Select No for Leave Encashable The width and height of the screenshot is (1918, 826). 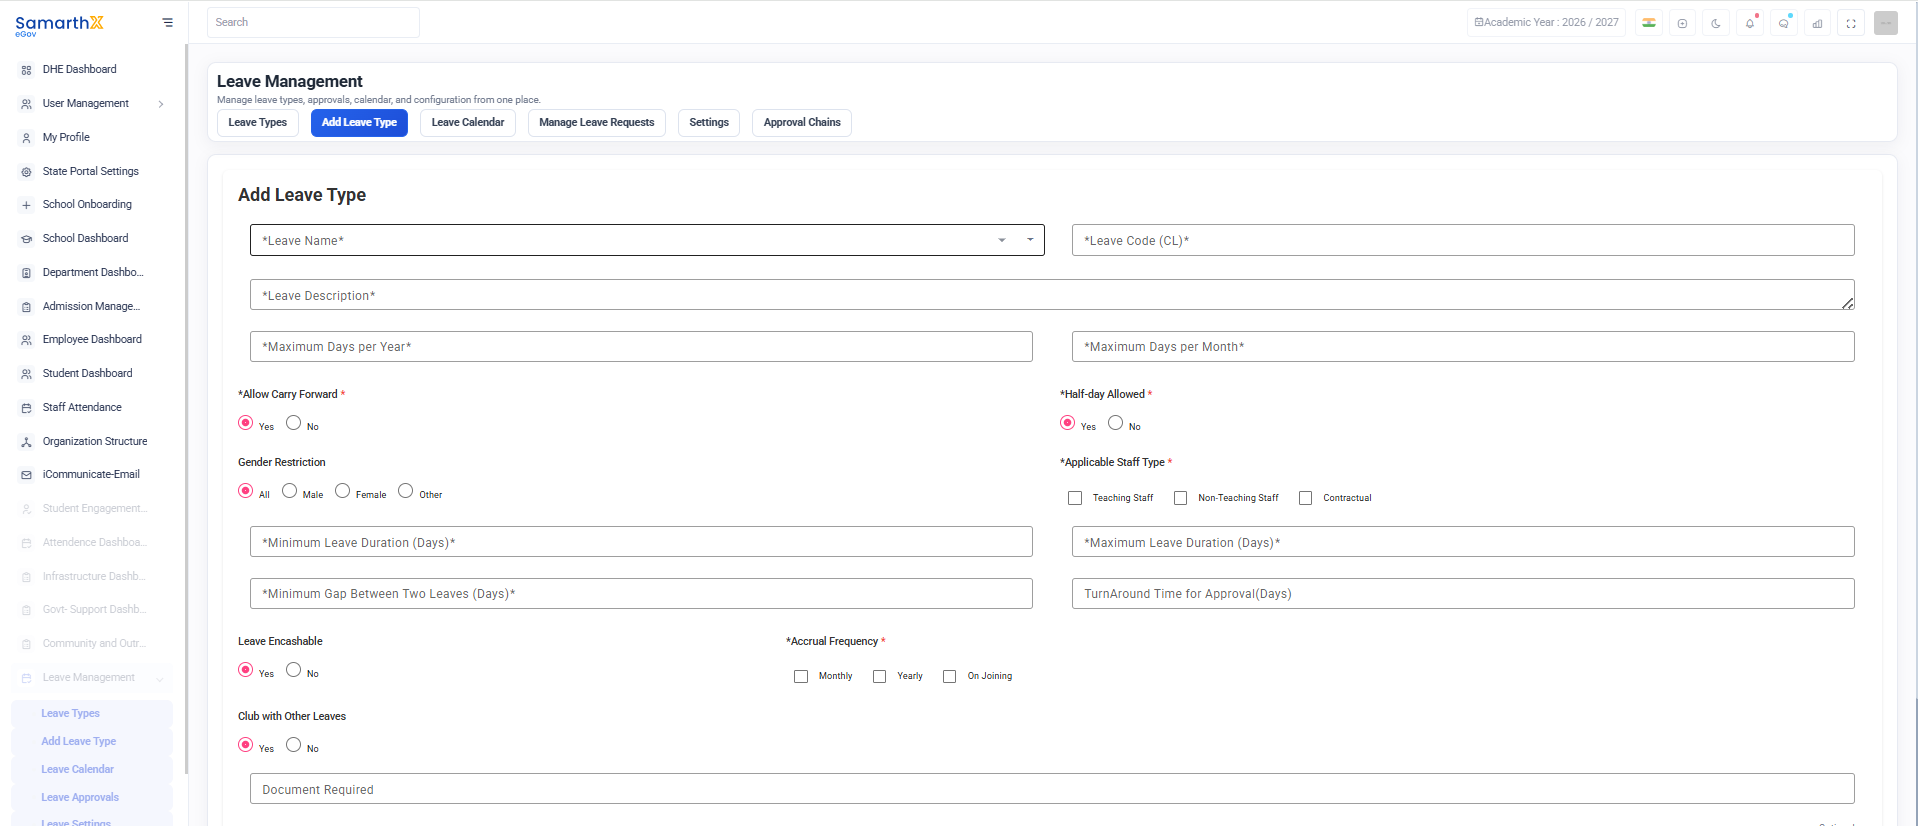294,670
